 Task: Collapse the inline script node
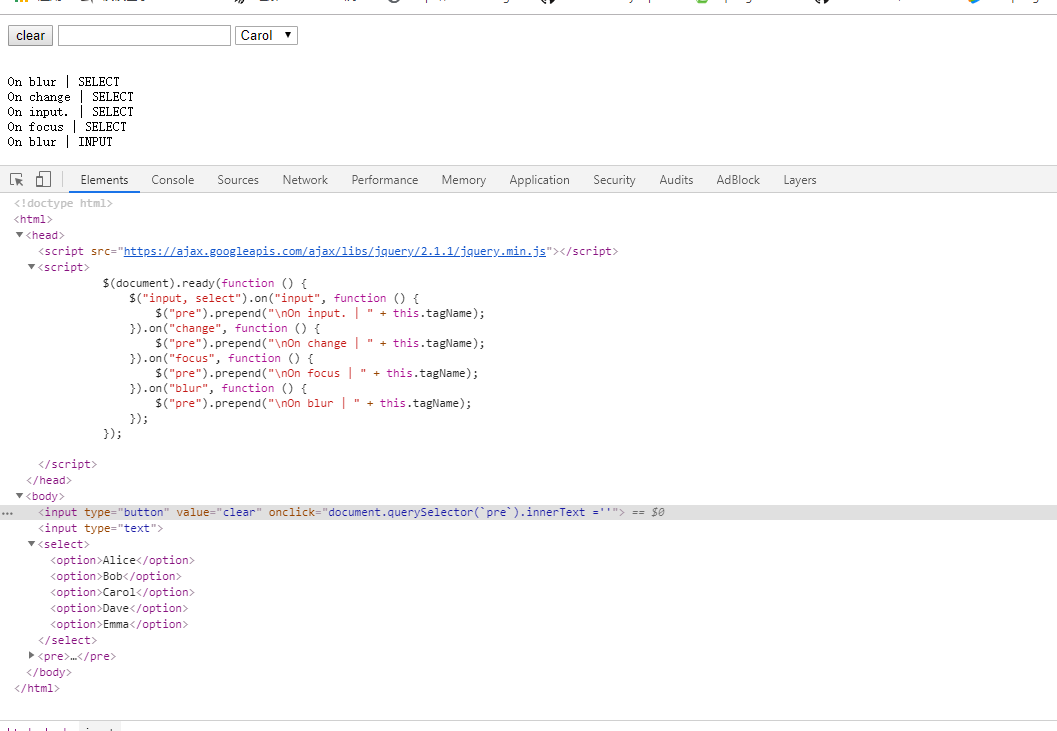point(32,267)
